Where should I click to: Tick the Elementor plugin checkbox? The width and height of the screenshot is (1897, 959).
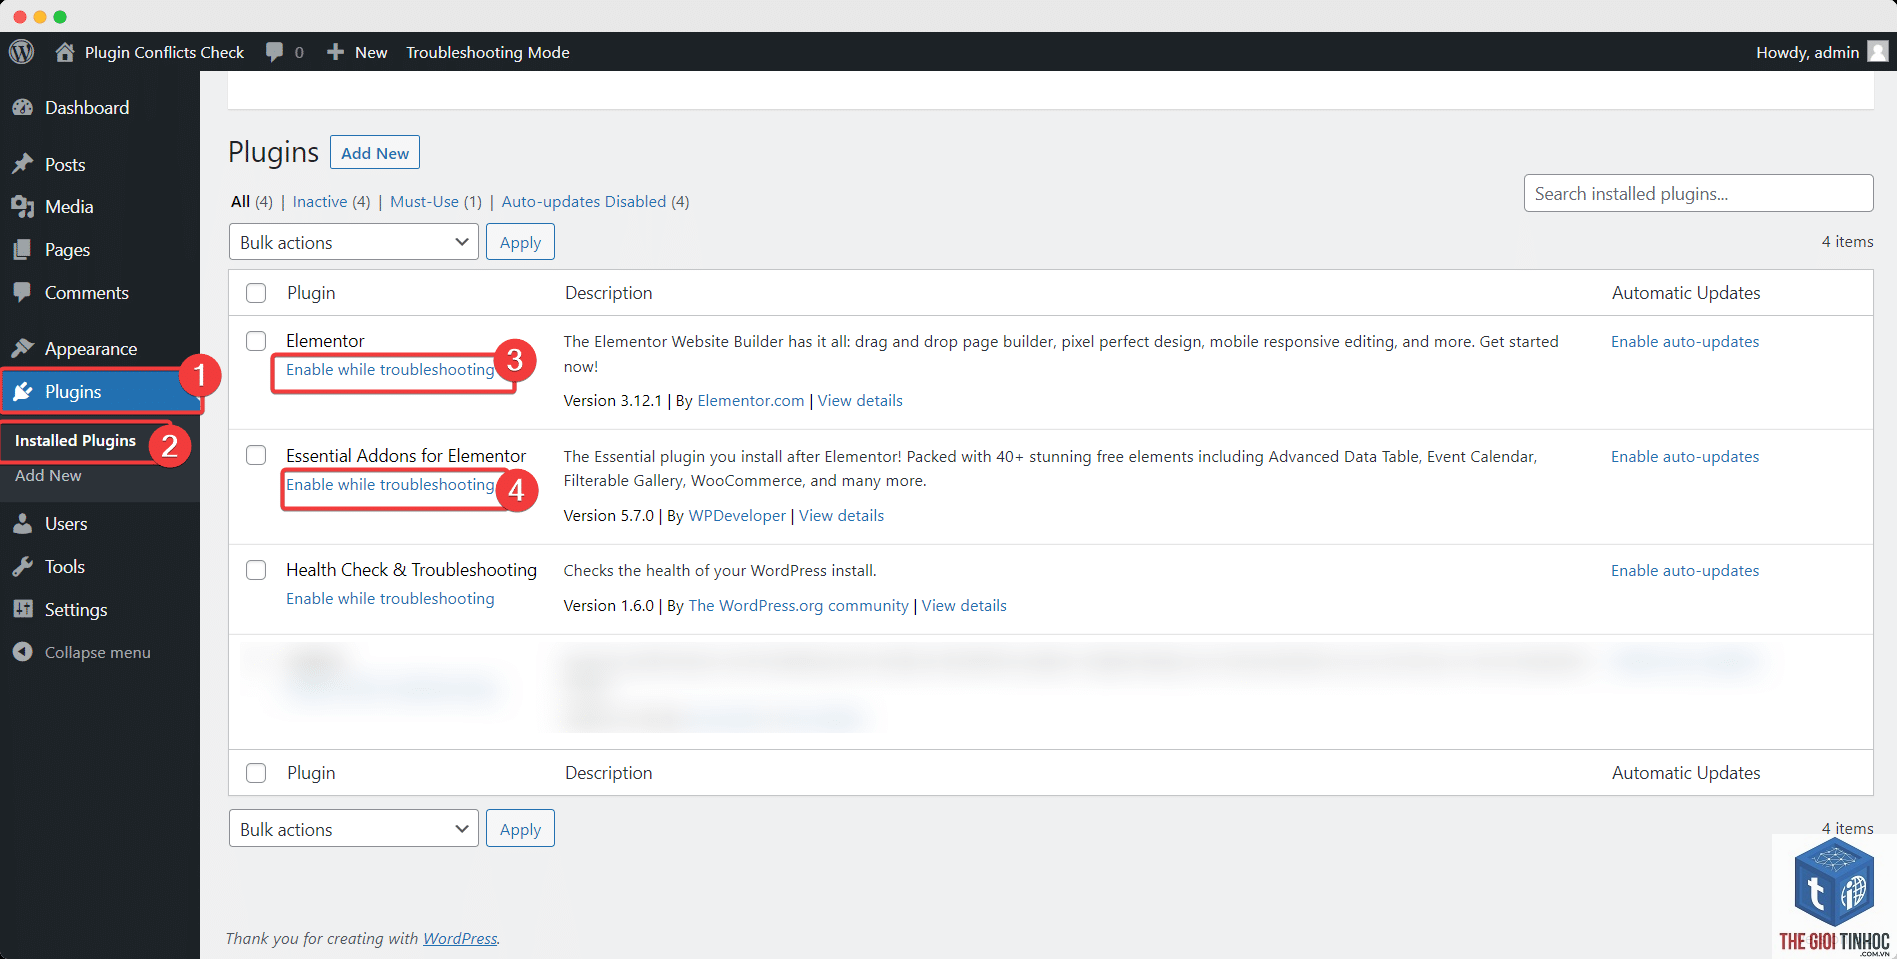pos(256,341)
